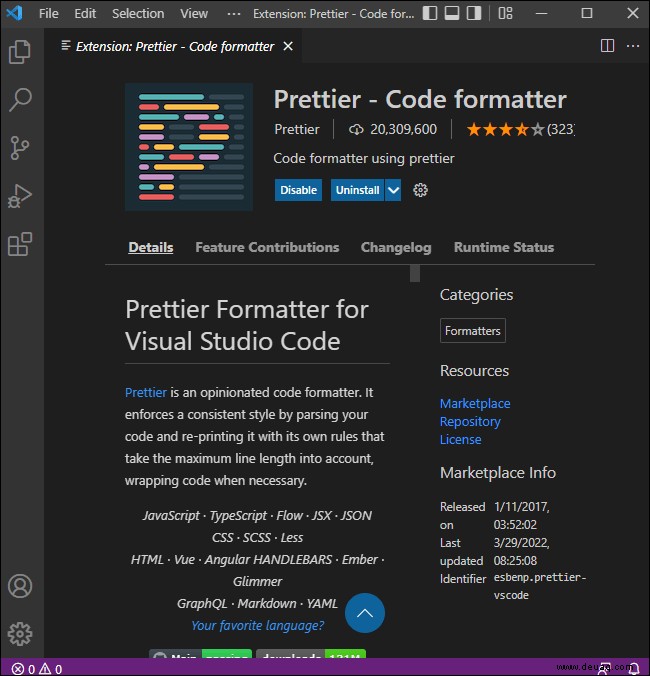Click the Prettier extension logo image
The width and height of the screenshot is (650, 676).
click(x=189, y=147)
